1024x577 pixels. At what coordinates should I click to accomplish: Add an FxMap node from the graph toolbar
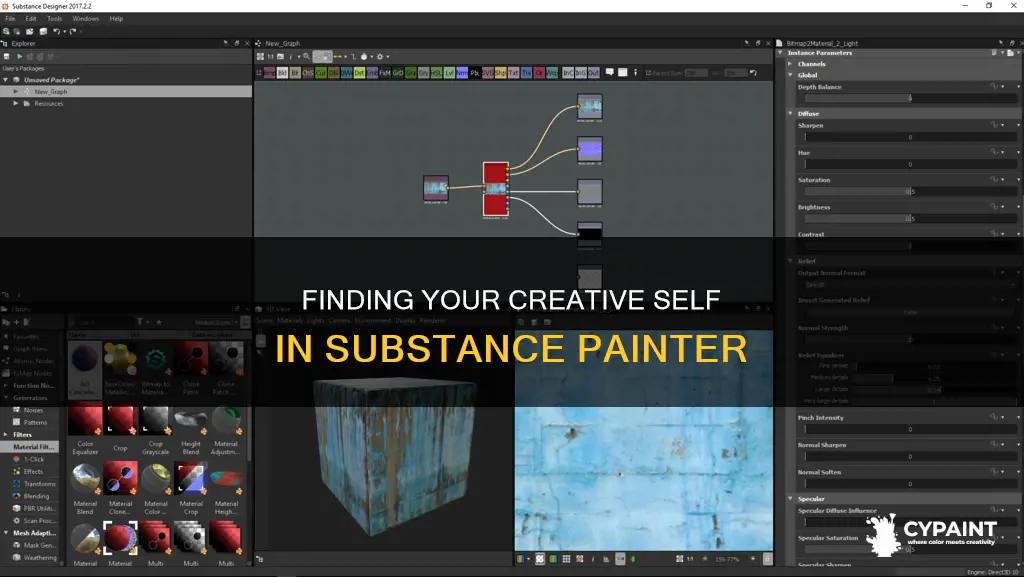pyautogui.click(x=385, y=73)
